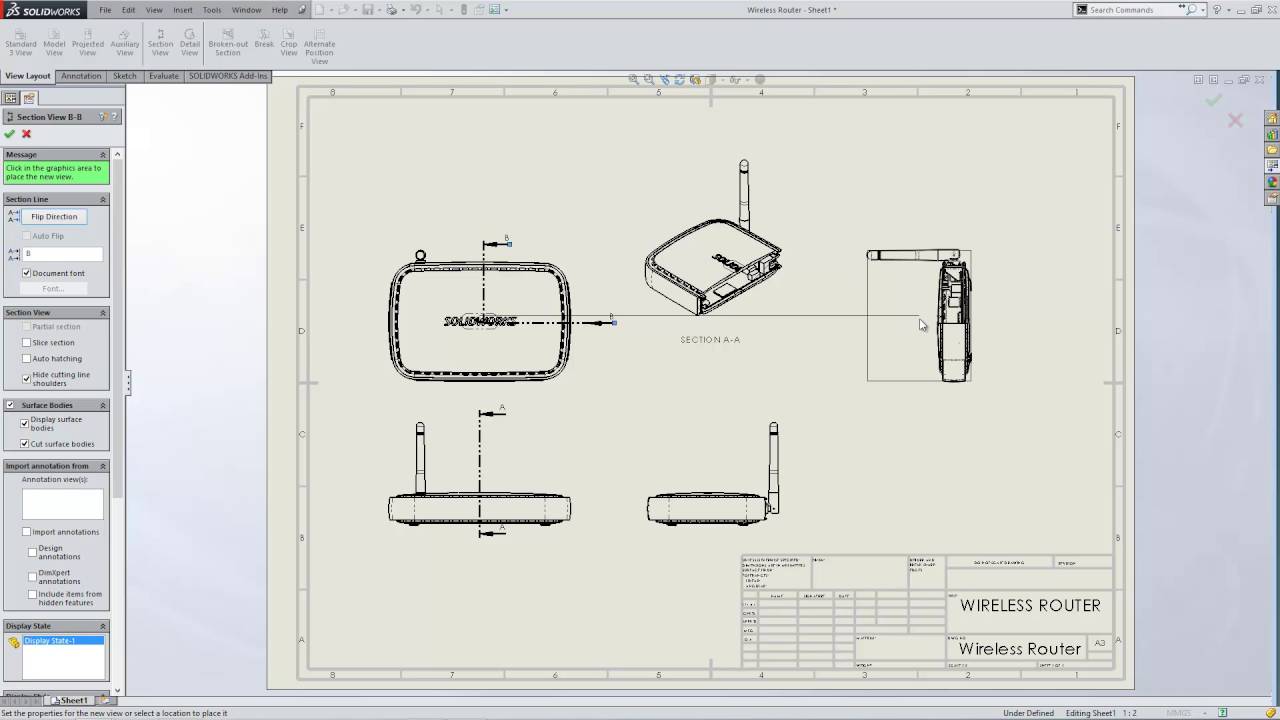Cancel section view with red X
The height and width of the screenshot is (720, 1280).
(x=26, y=134)
